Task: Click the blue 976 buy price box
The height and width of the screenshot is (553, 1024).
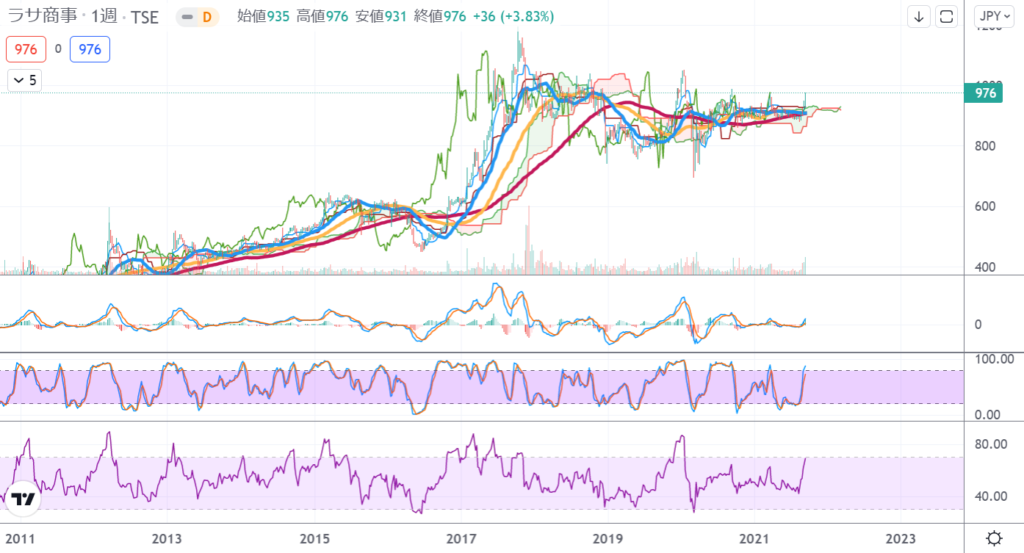Action: point(89,49)
